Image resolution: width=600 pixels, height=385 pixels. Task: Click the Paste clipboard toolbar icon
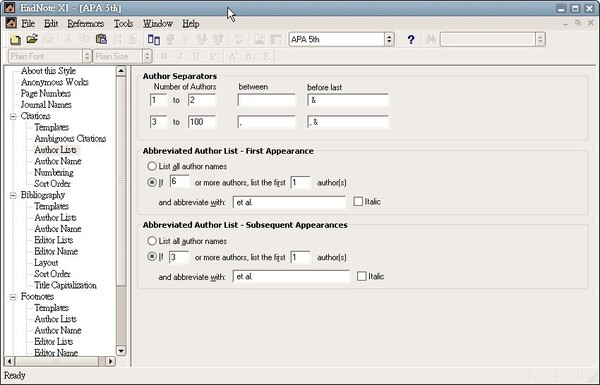click(101, 39)
